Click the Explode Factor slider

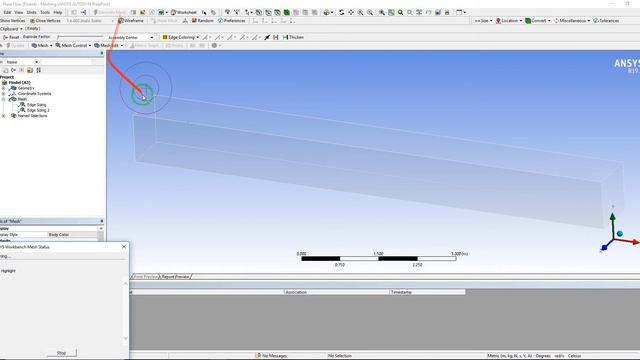[x=80, y=37]
